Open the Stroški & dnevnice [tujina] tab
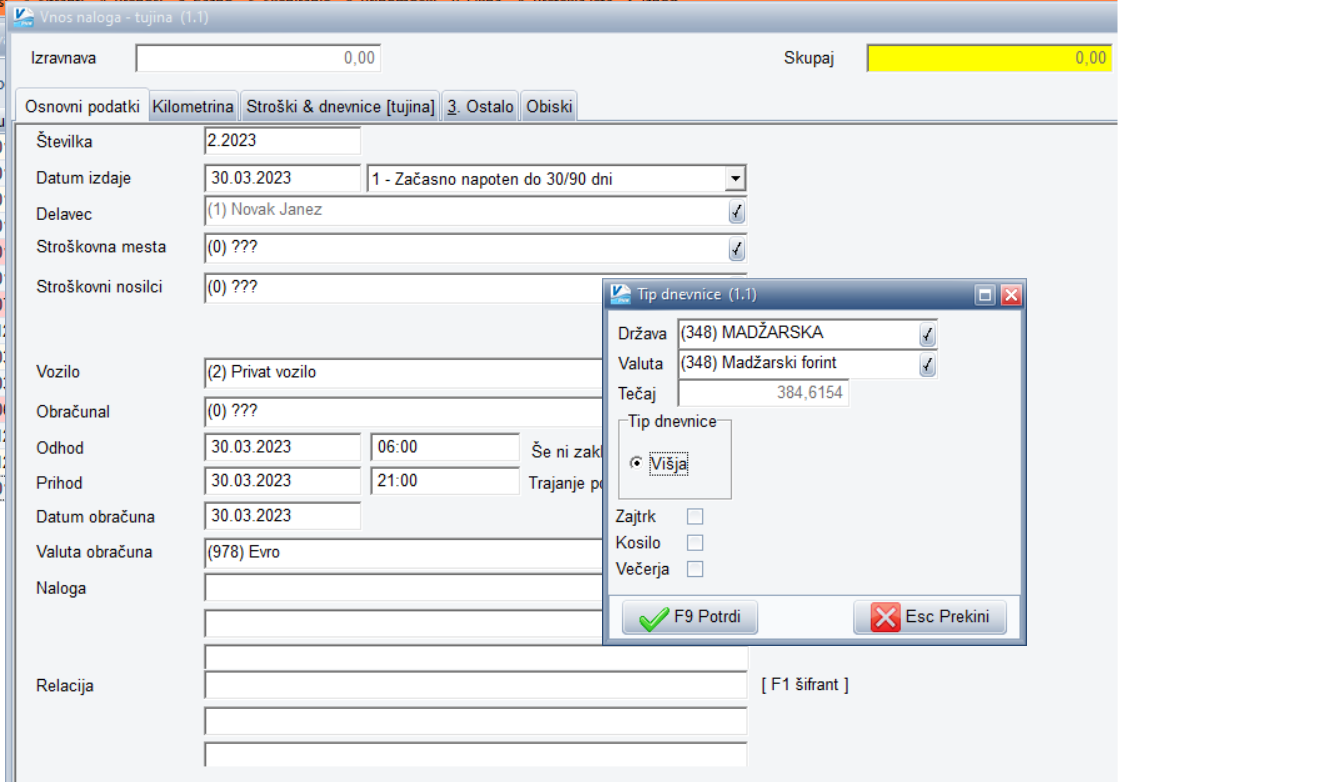Screen dimensions: 1326x782 click(x=341, y=107)
